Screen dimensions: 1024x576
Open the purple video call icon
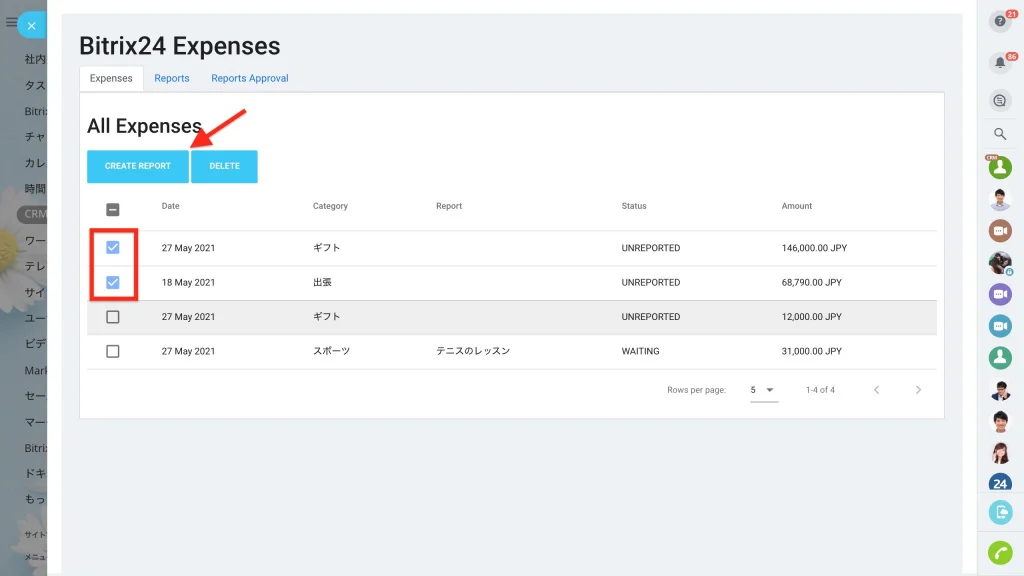[x=1000, y=294]
